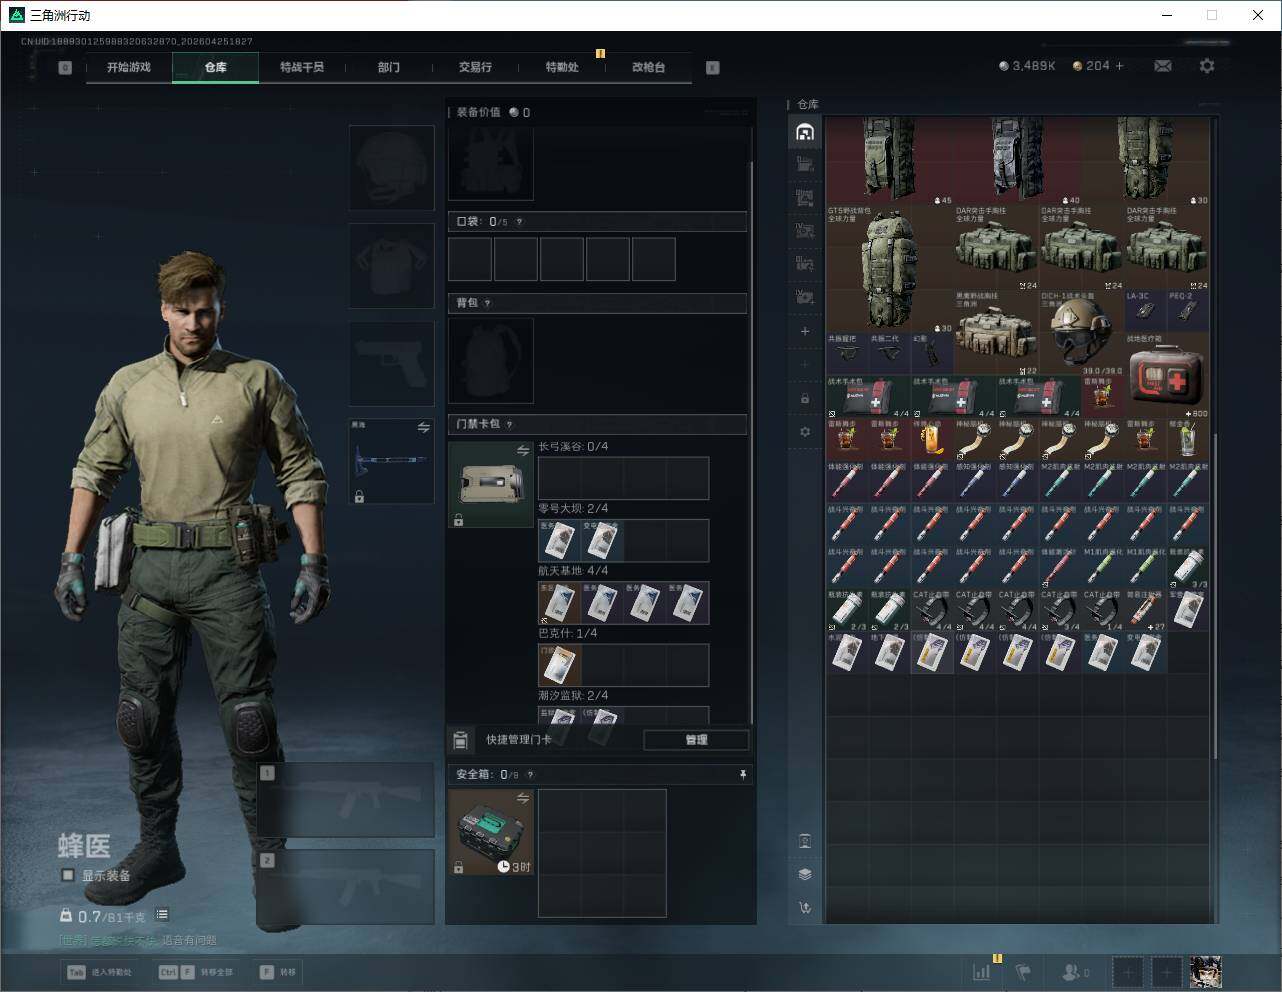The height and width of the screenshot is (992, 1282).
Task: Click the tab-switch button right of 改枪台
Action: click(713, 68)
